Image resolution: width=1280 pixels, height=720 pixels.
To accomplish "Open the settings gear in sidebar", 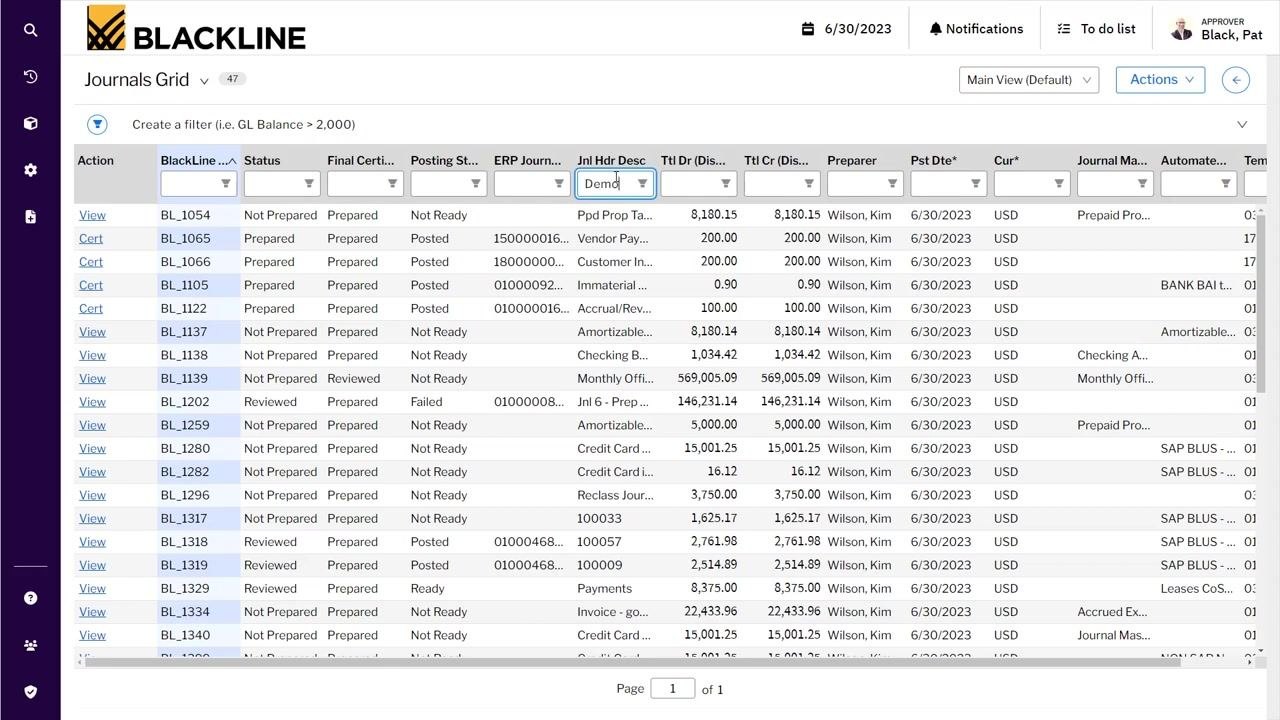I will click(x=30, y=170).
